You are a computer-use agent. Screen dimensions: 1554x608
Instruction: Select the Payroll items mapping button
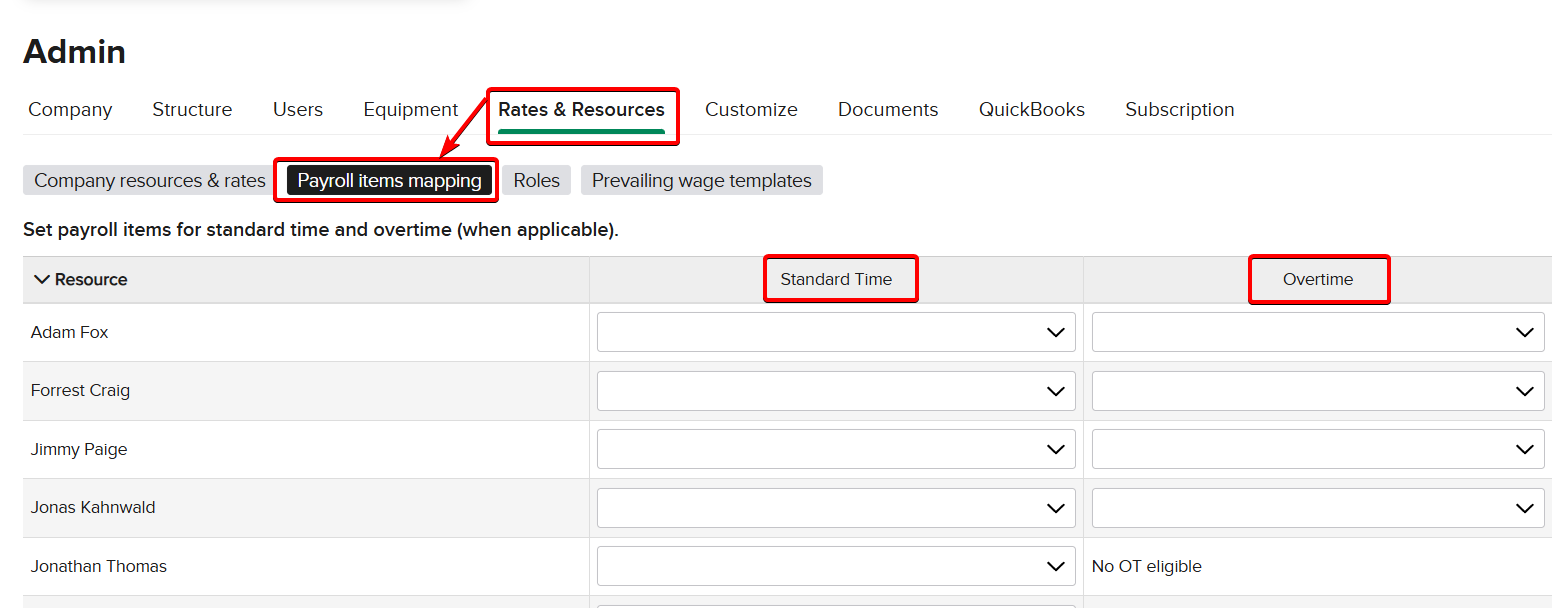click(389, 181)
